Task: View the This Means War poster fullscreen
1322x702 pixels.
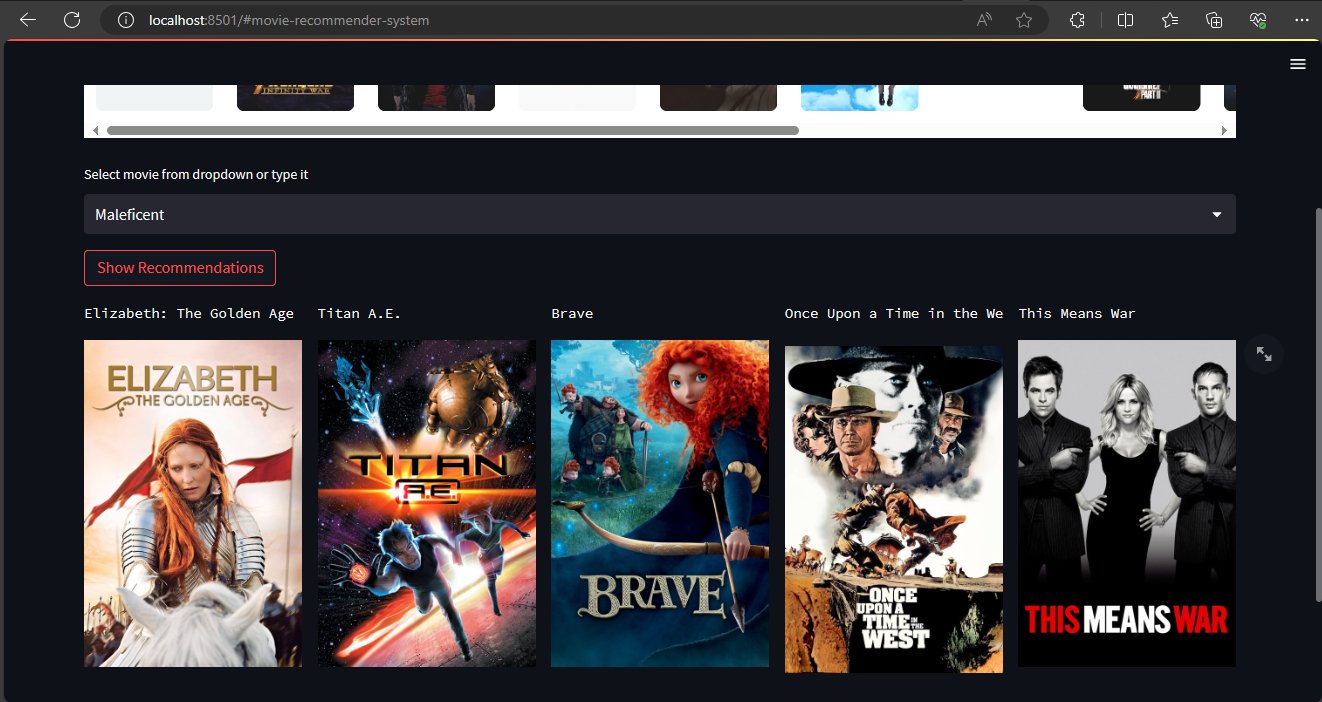Action: point(1264,354)
